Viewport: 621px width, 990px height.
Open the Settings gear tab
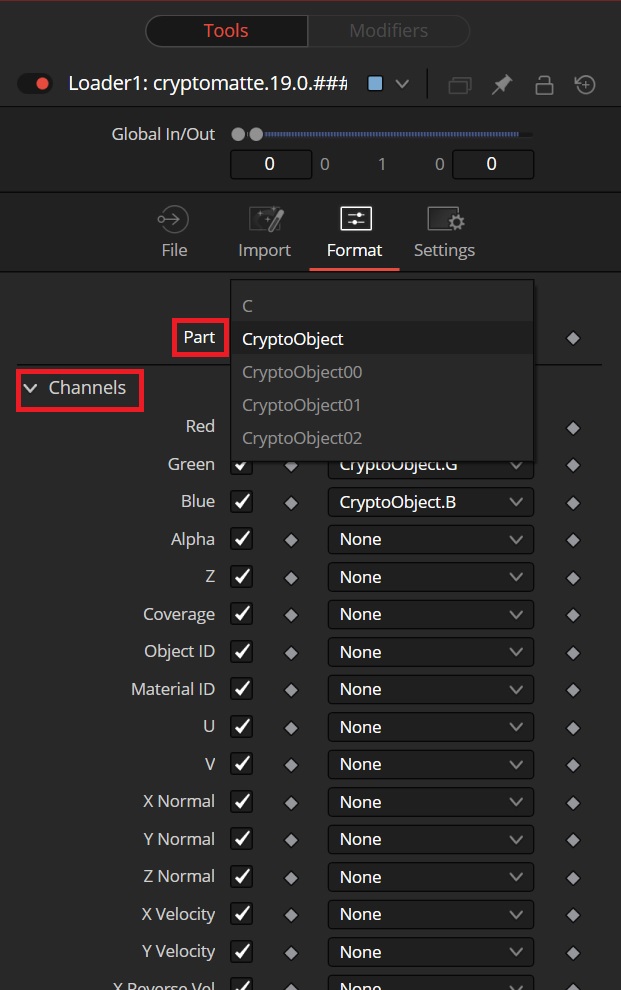point(445,220)
